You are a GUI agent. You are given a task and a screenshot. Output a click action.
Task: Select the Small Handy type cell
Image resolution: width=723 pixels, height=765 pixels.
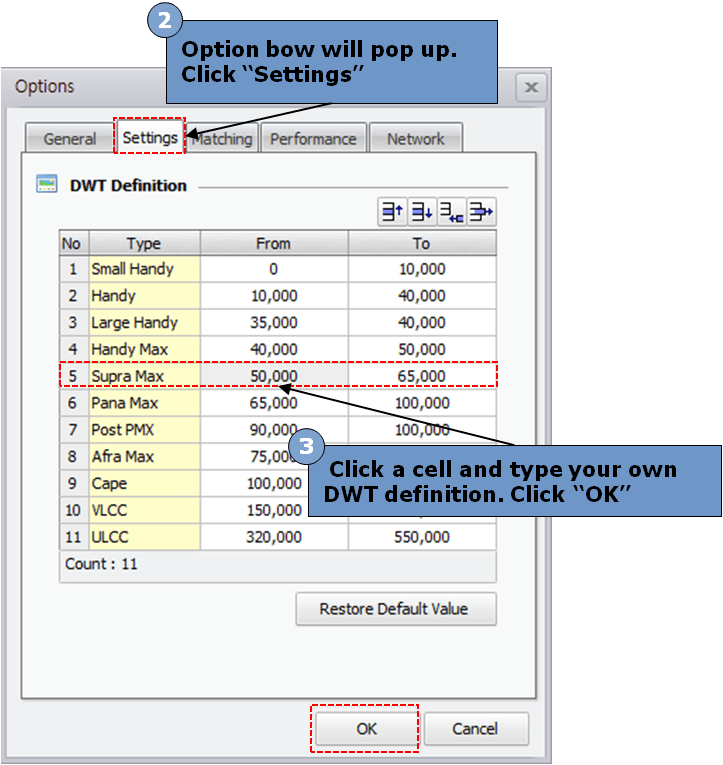pyautogui.click(x=144, y=269)
